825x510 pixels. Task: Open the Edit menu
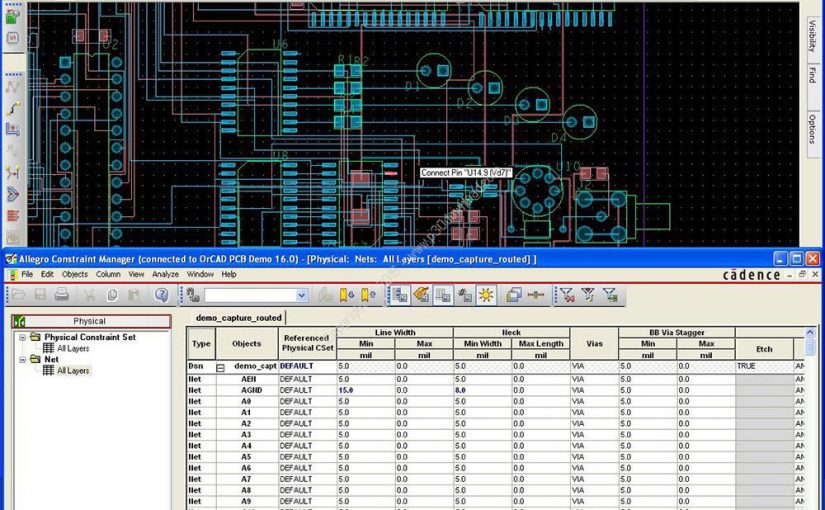pos(47,274)
